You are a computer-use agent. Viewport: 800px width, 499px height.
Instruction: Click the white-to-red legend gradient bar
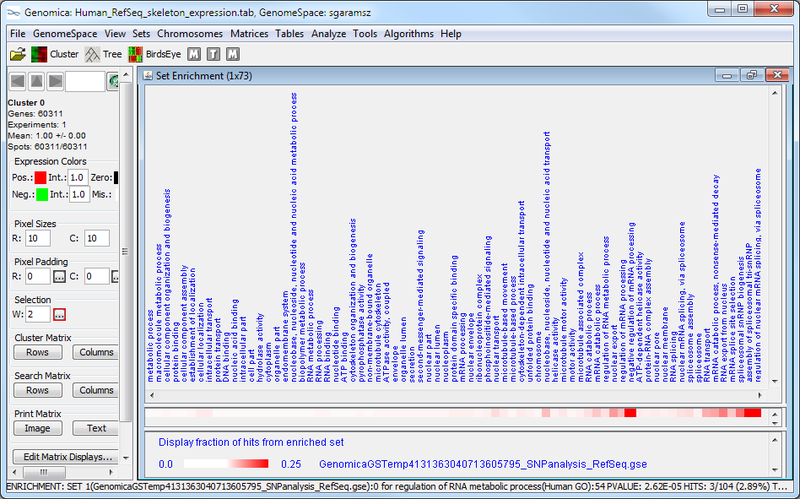tap(226, 464)
